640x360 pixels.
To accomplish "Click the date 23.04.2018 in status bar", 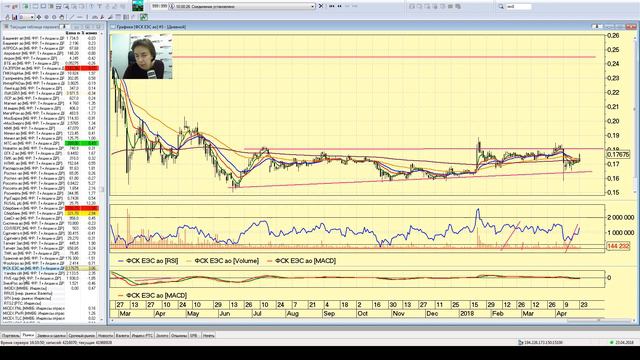I will point(624,342).
